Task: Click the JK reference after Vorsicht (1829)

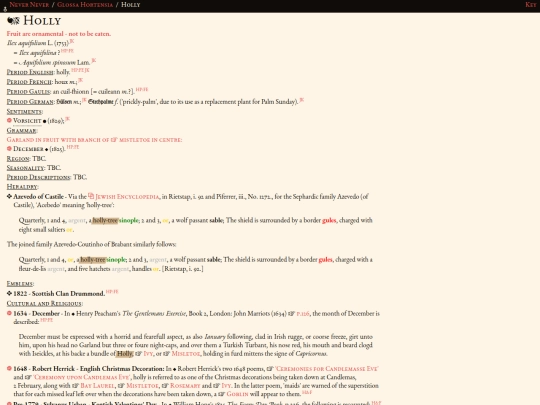Action: (68, 119)
